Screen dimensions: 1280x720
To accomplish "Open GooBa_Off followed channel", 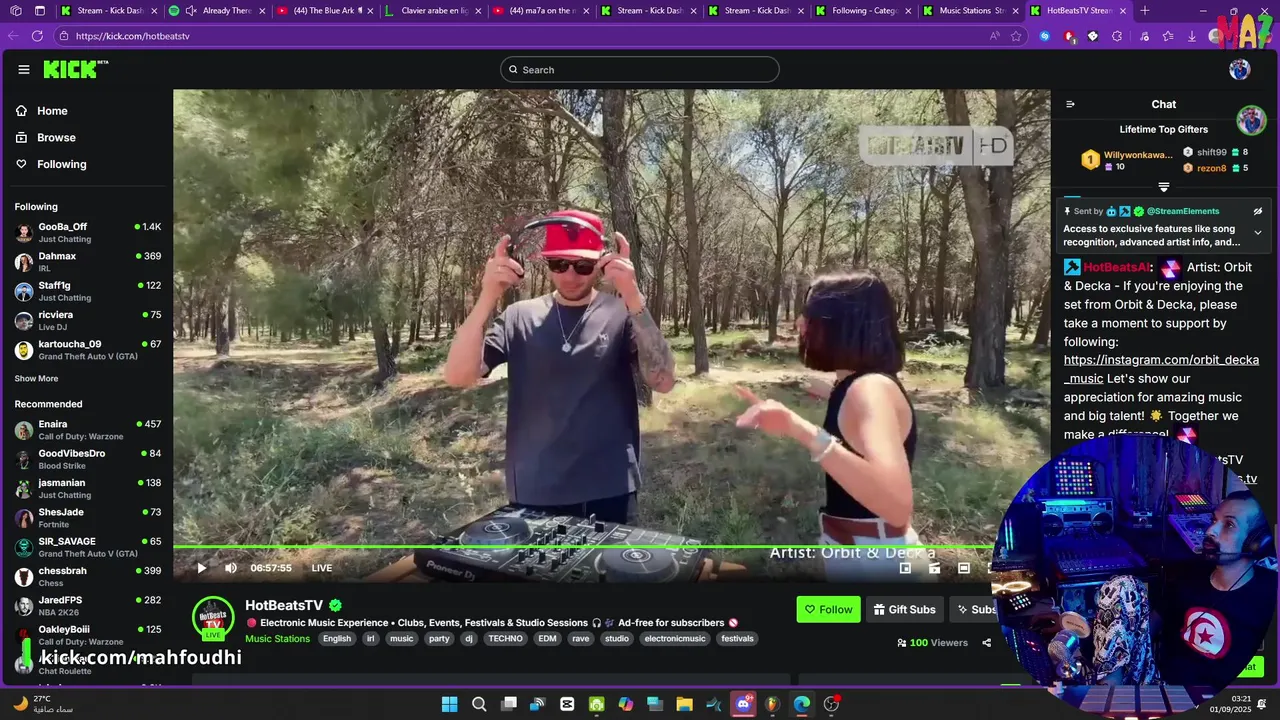I will click(88, 233).
